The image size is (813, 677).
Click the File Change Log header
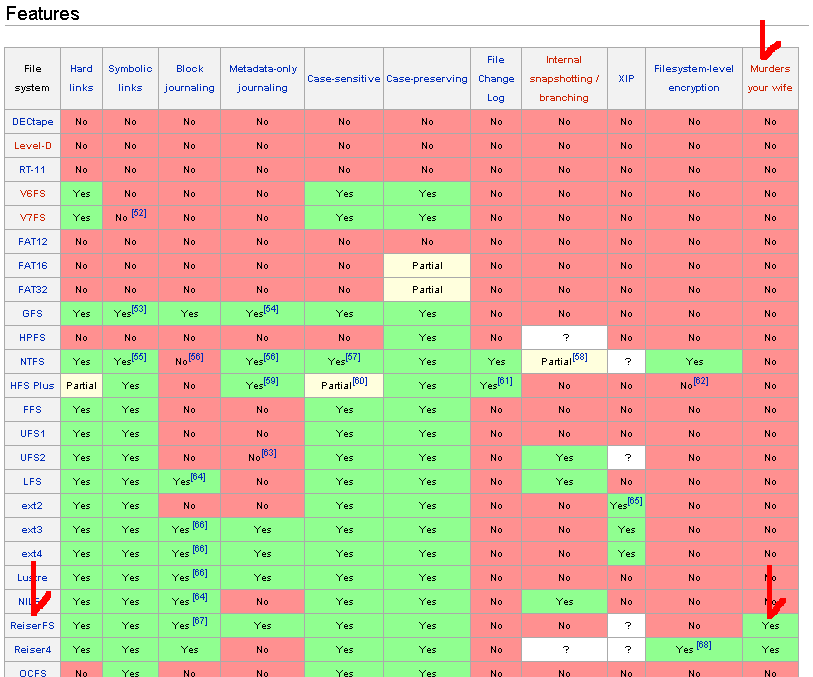pyautogui.click(x=496, y=78)
